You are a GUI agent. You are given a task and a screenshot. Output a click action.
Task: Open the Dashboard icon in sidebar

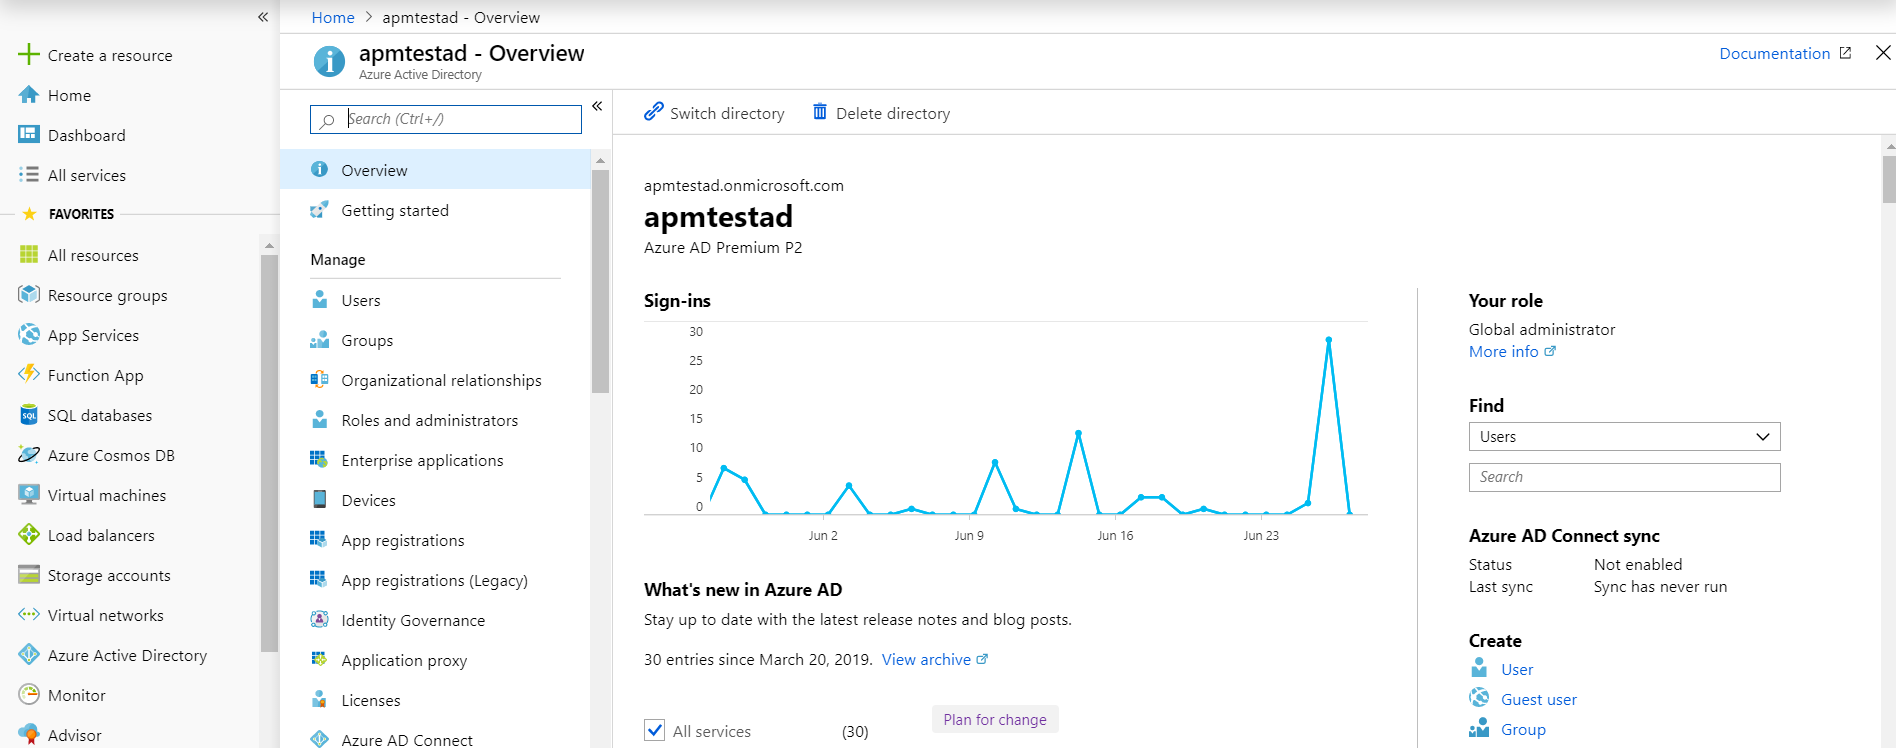coord(29,135)
